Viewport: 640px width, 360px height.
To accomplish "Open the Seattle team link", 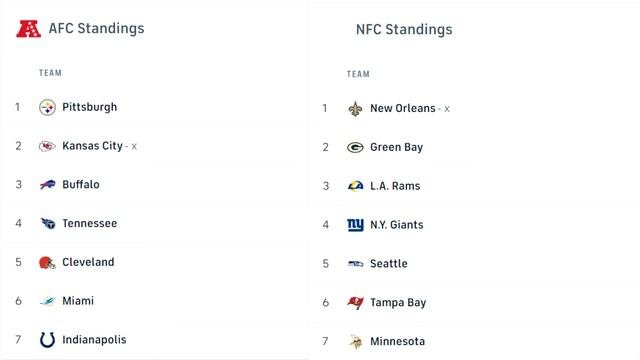I will click(x=389, y=264).
